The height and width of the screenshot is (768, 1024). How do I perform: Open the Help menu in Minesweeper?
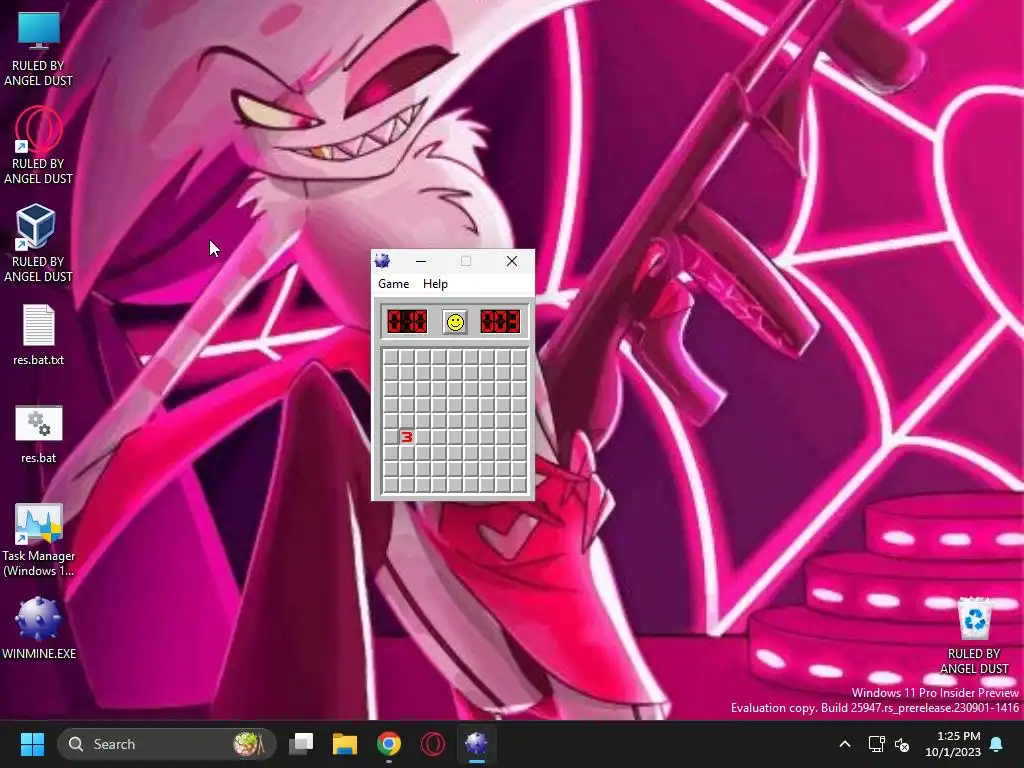coord(435,283)
